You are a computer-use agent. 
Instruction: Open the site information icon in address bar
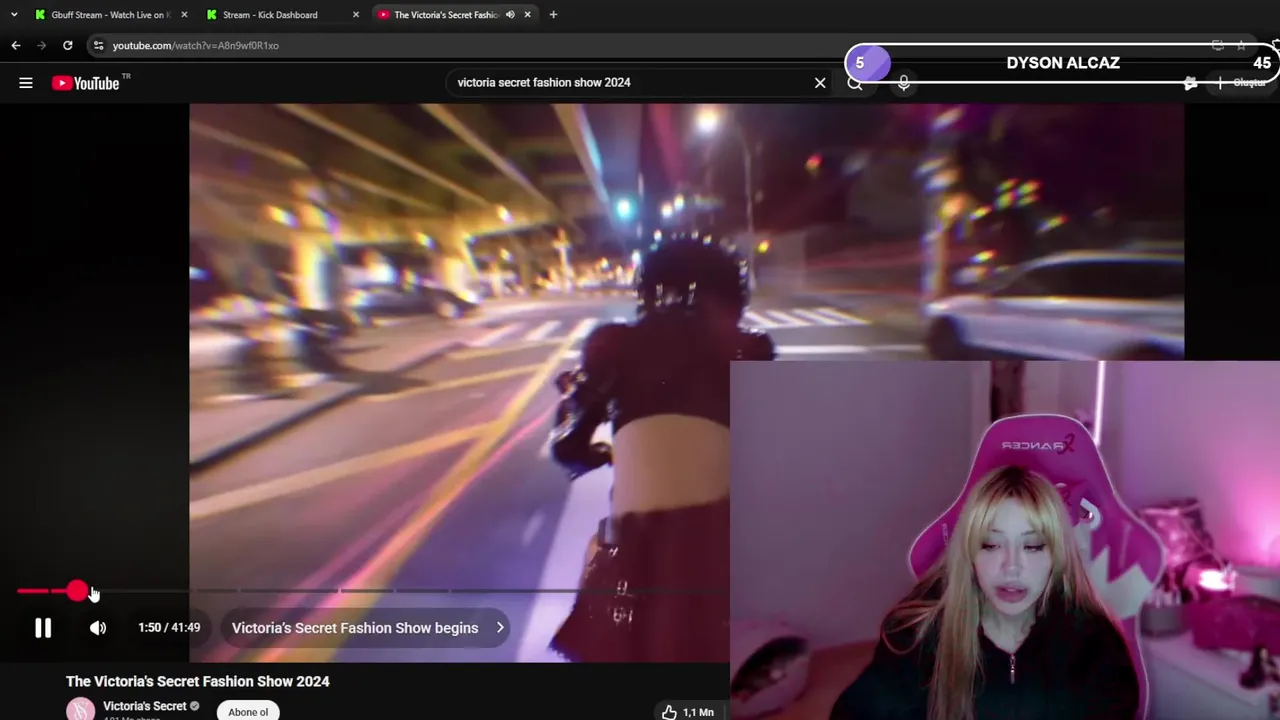(98, 45)
